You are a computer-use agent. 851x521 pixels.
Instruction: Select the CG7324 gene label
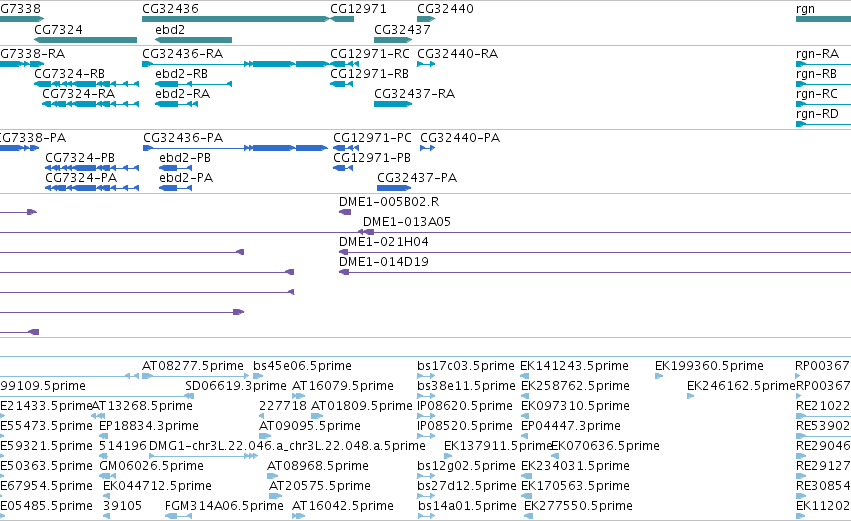pyautogui.click(x=58, y=29)
